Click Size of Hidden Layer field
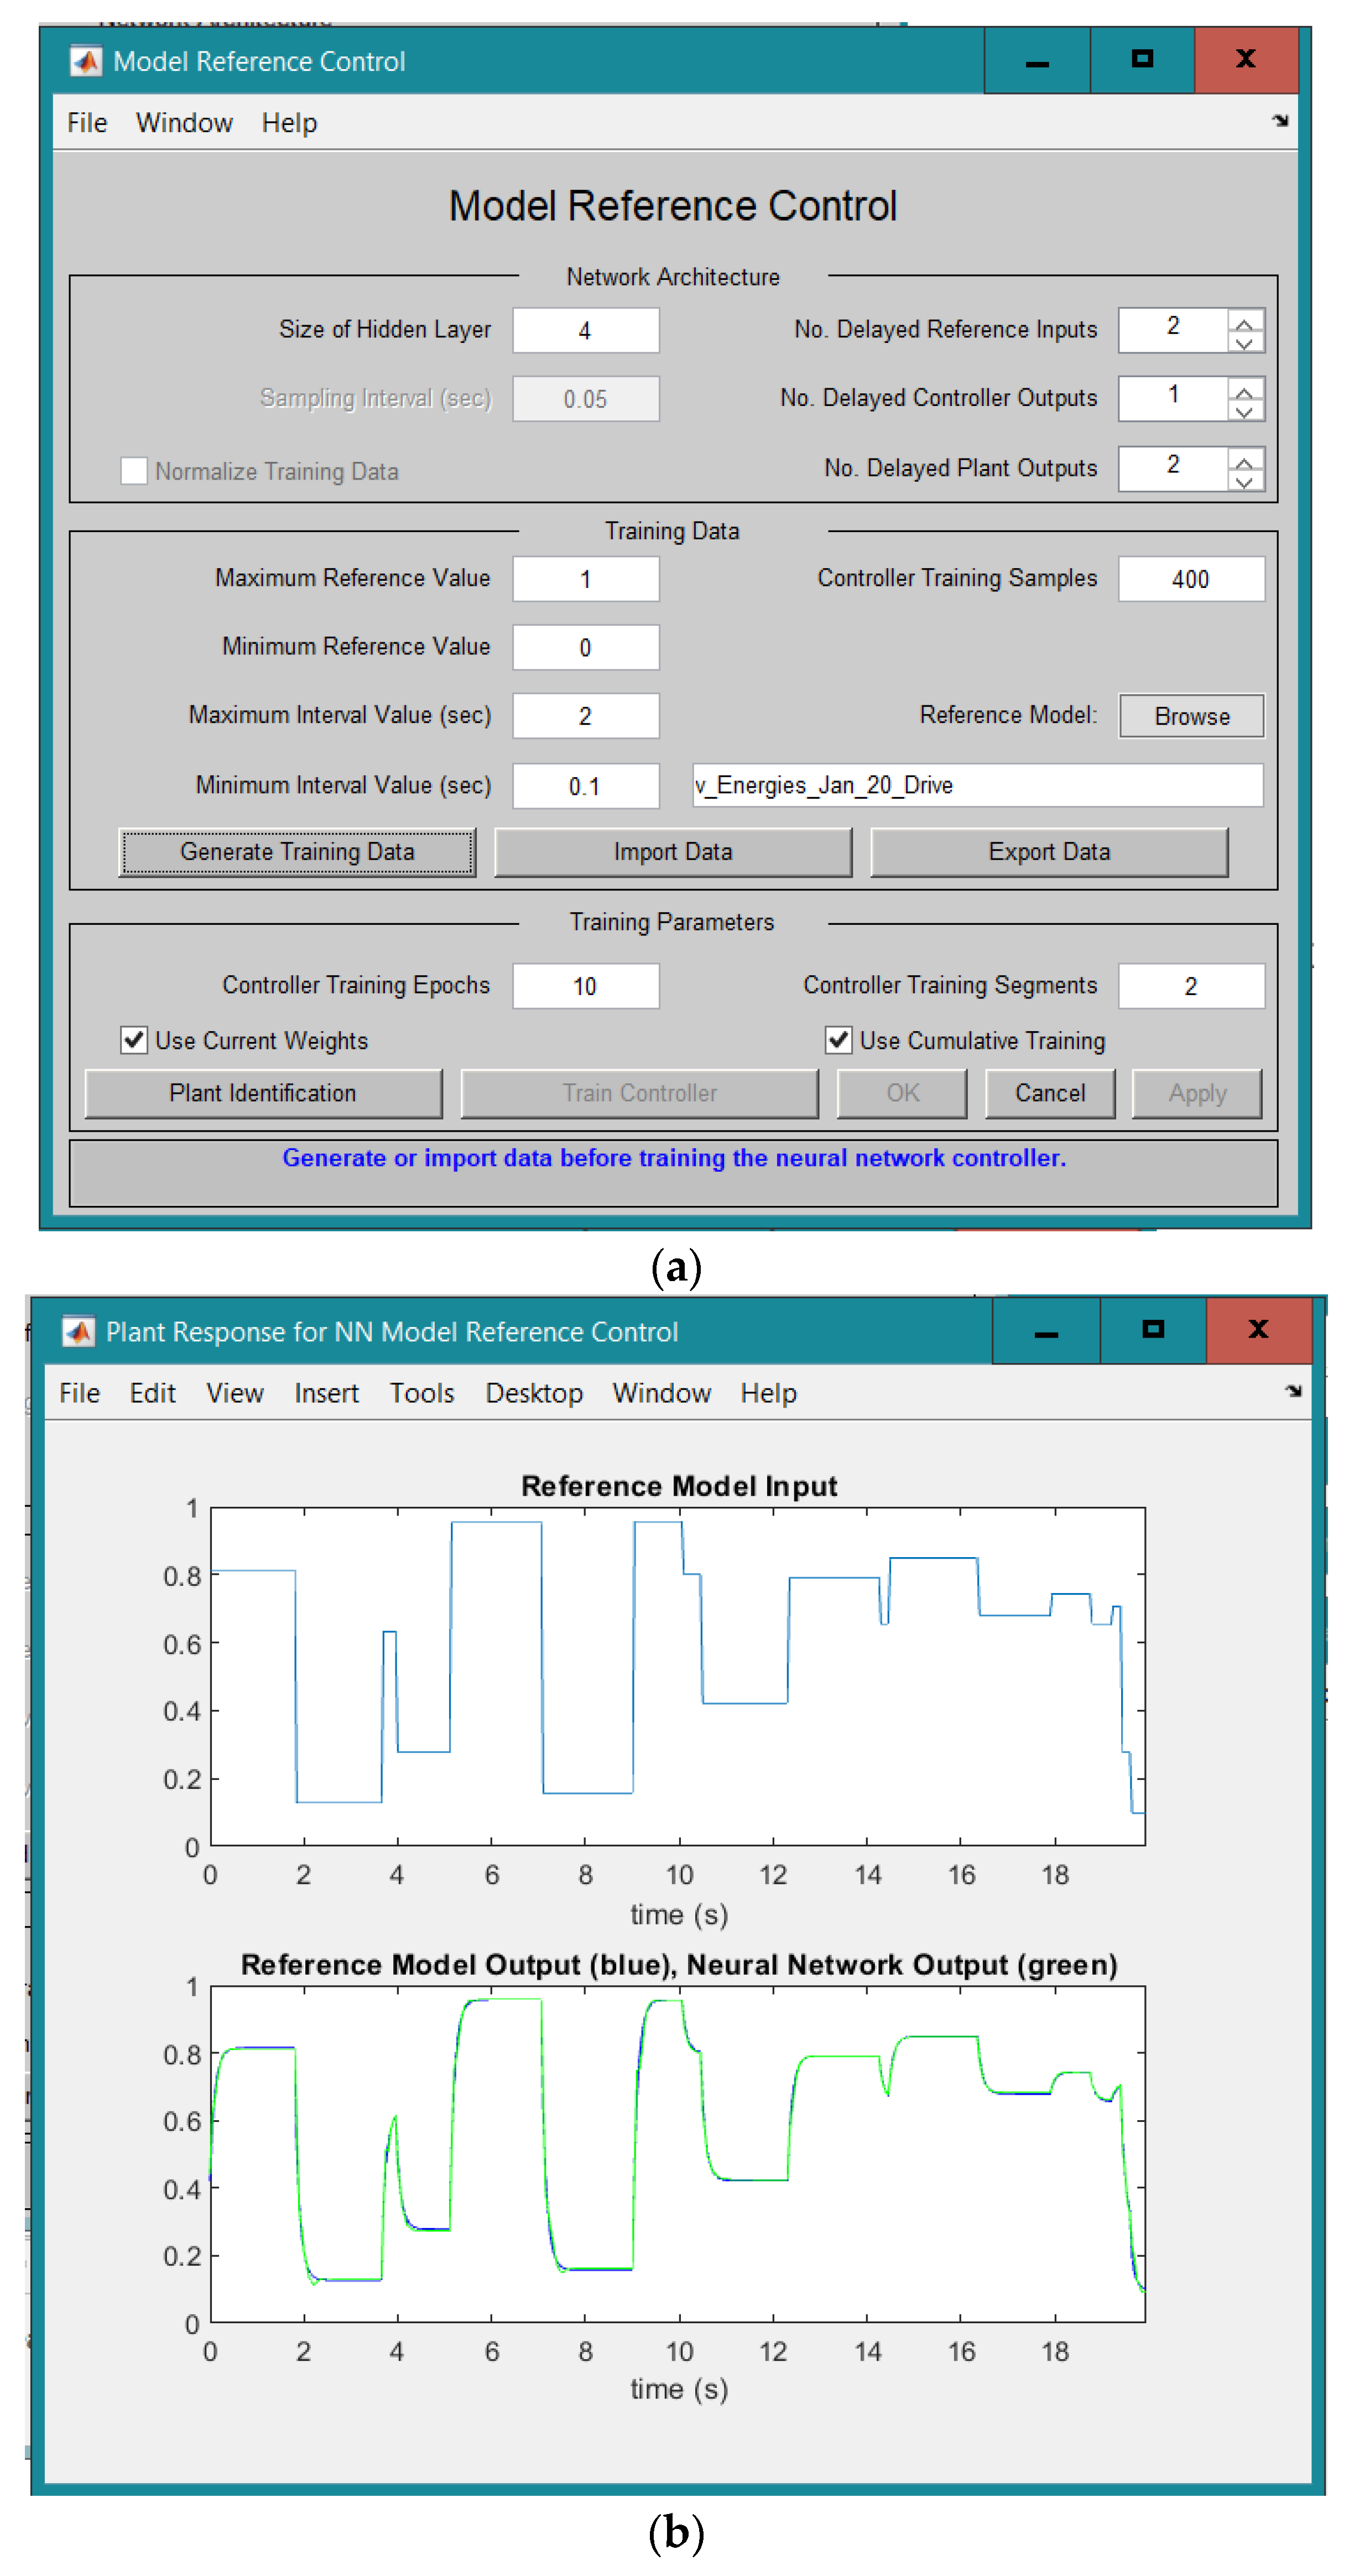Screen dimensions: 1349x2576 coord(585,330)
